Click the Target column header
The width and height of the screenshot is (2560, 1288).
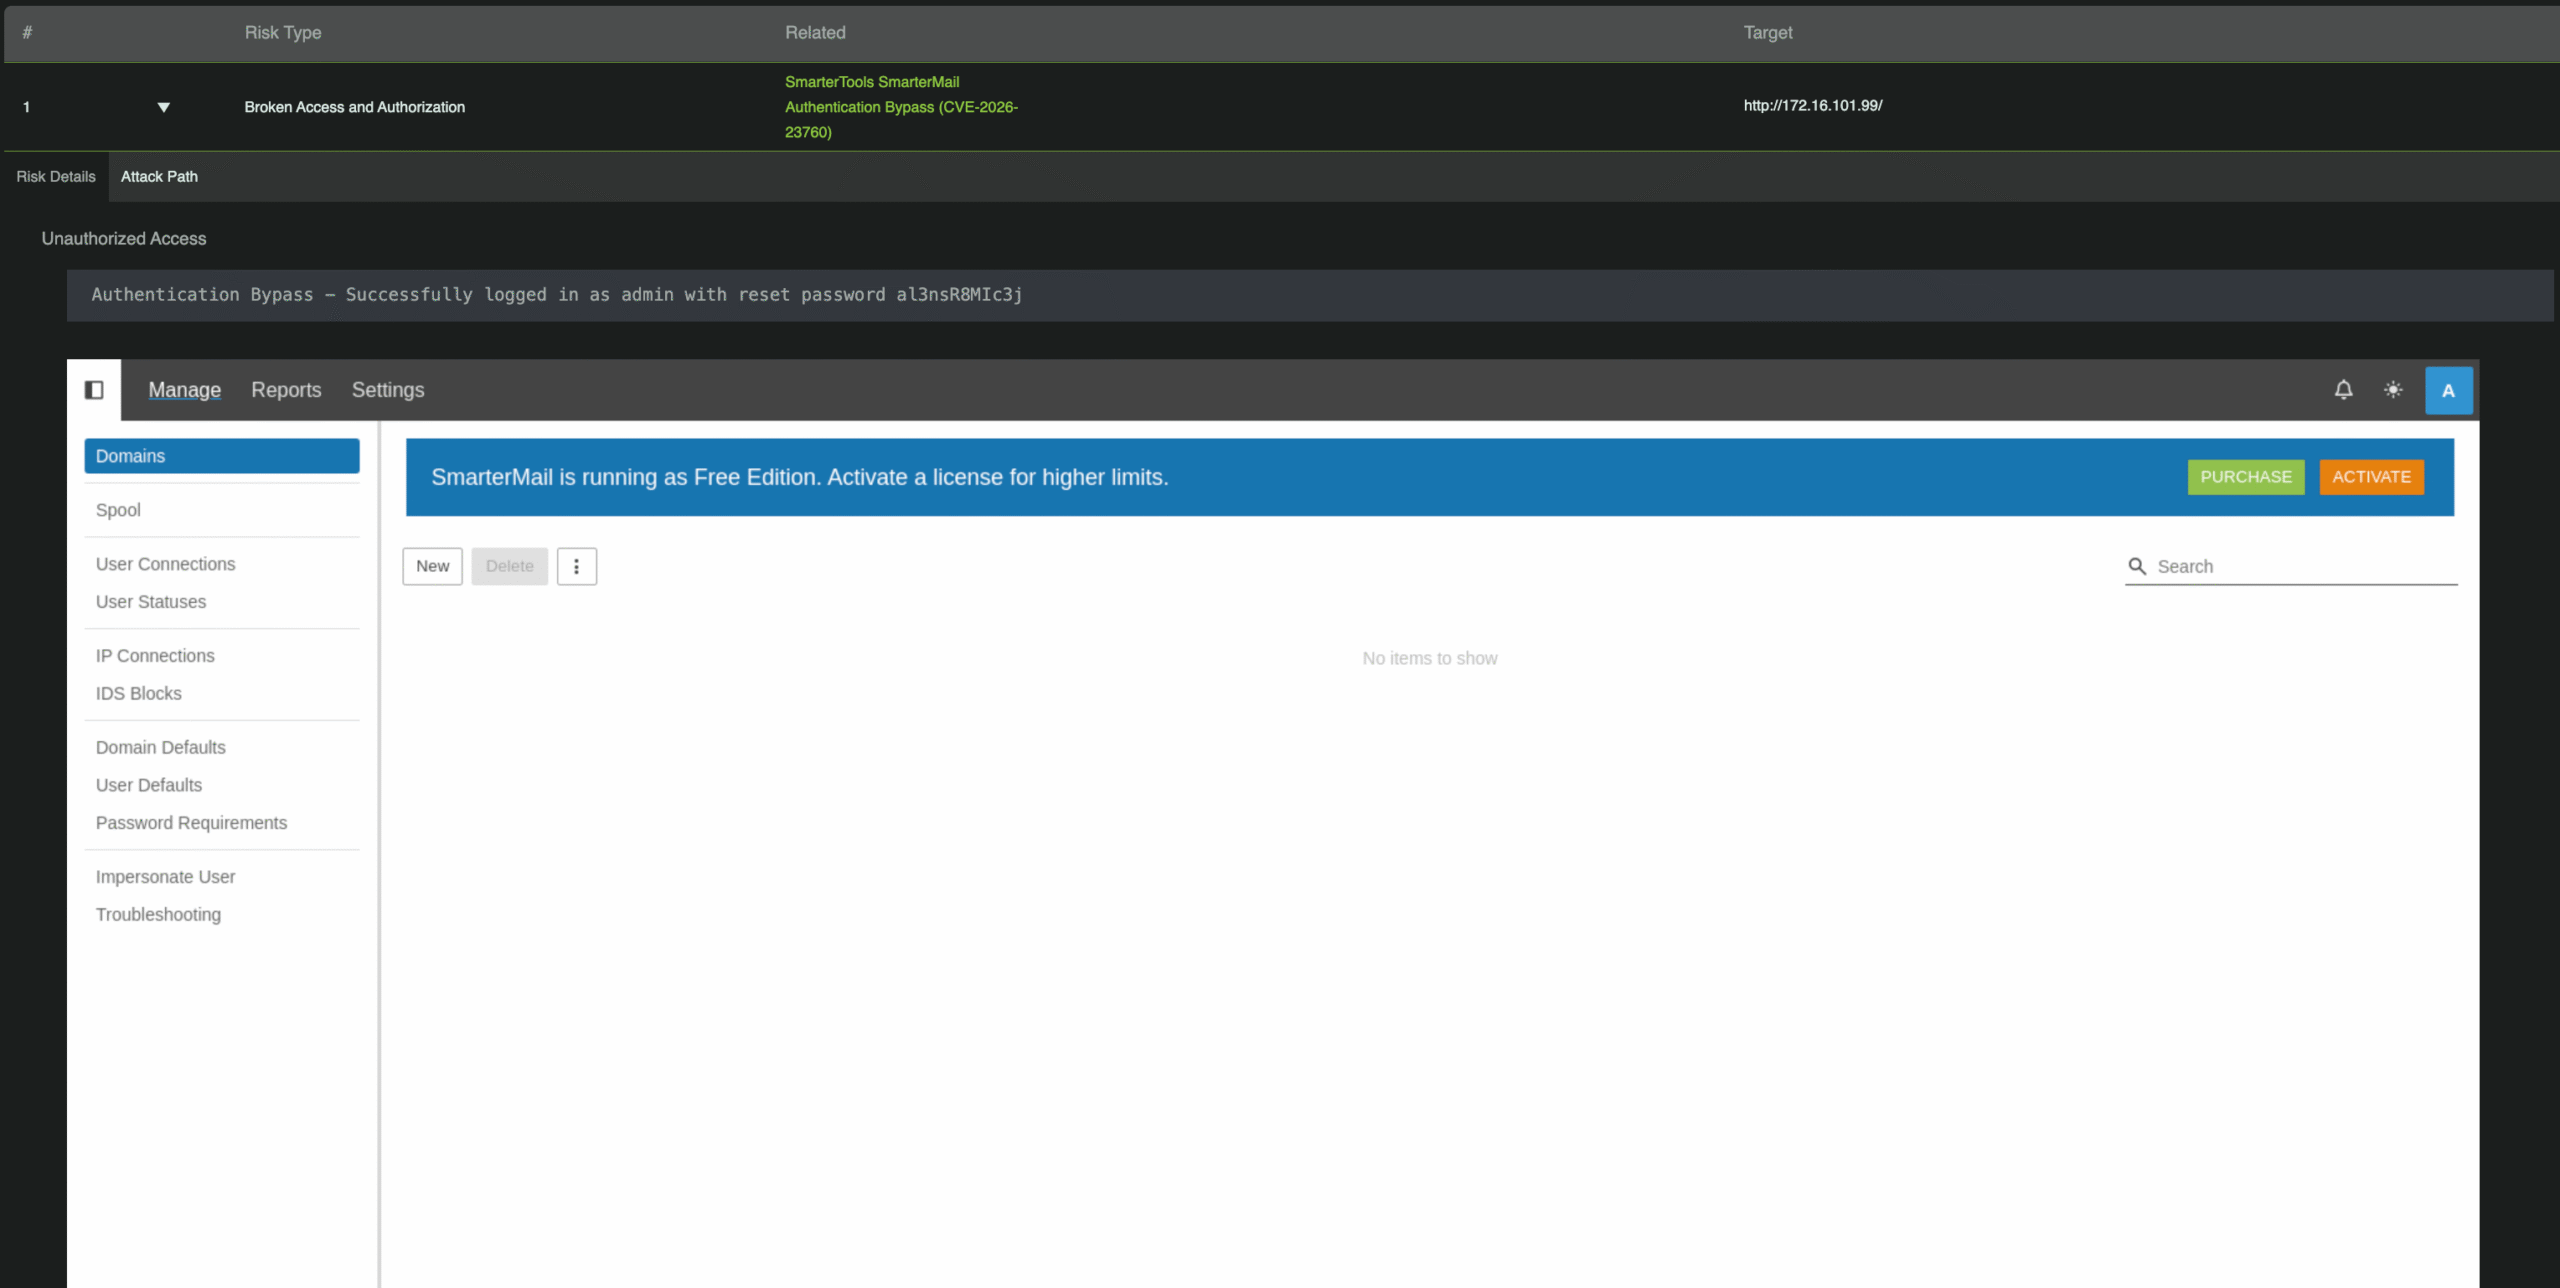click(1768, 33)
